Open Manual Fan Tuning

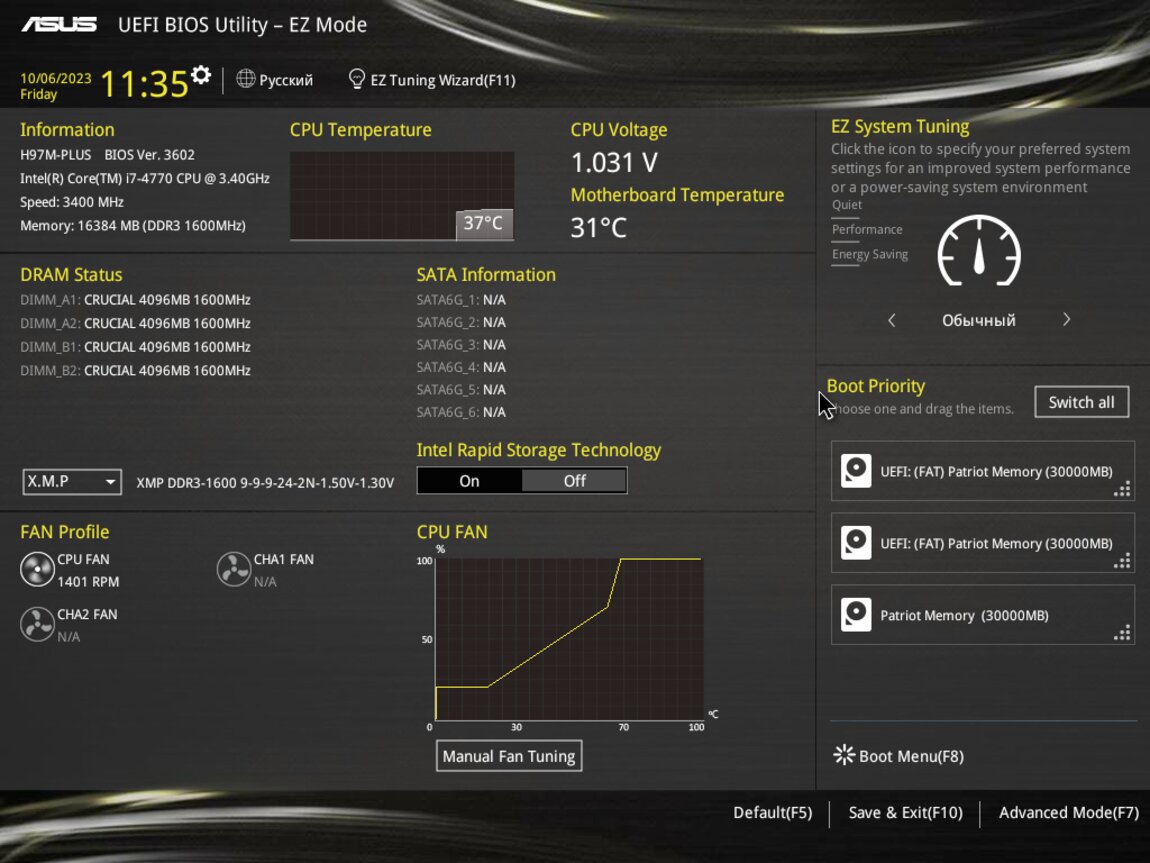coord(509,756)
